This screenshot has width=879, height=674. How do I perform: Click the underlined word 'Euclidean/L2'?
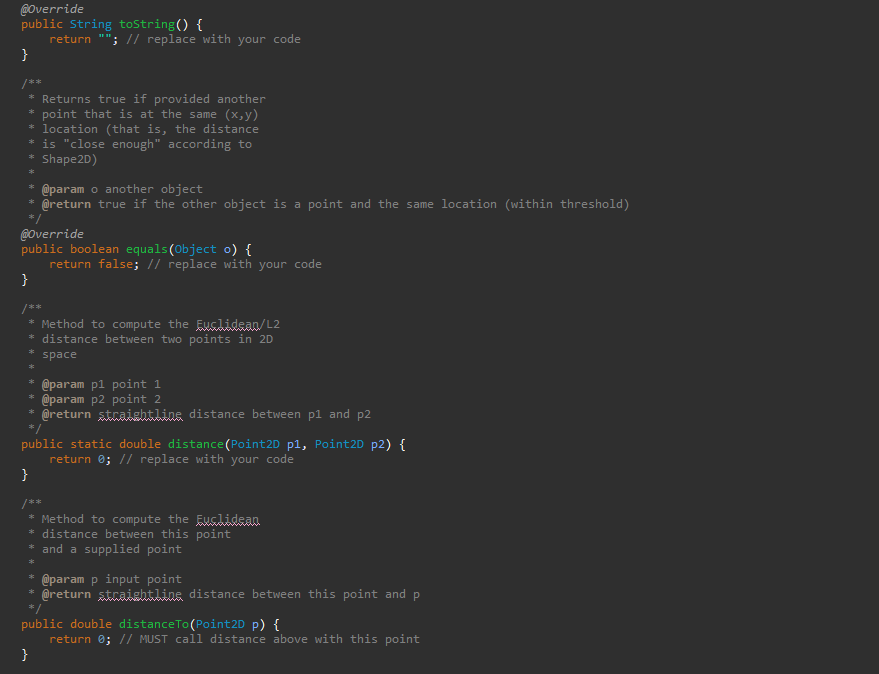click(x=238, y=324)
